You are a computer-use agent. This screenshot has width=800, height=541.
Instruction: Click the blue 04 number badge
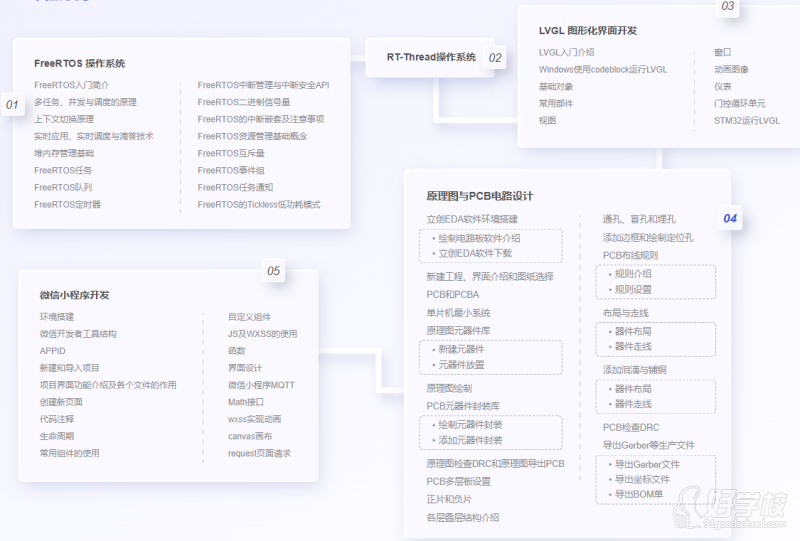(730, 218)
